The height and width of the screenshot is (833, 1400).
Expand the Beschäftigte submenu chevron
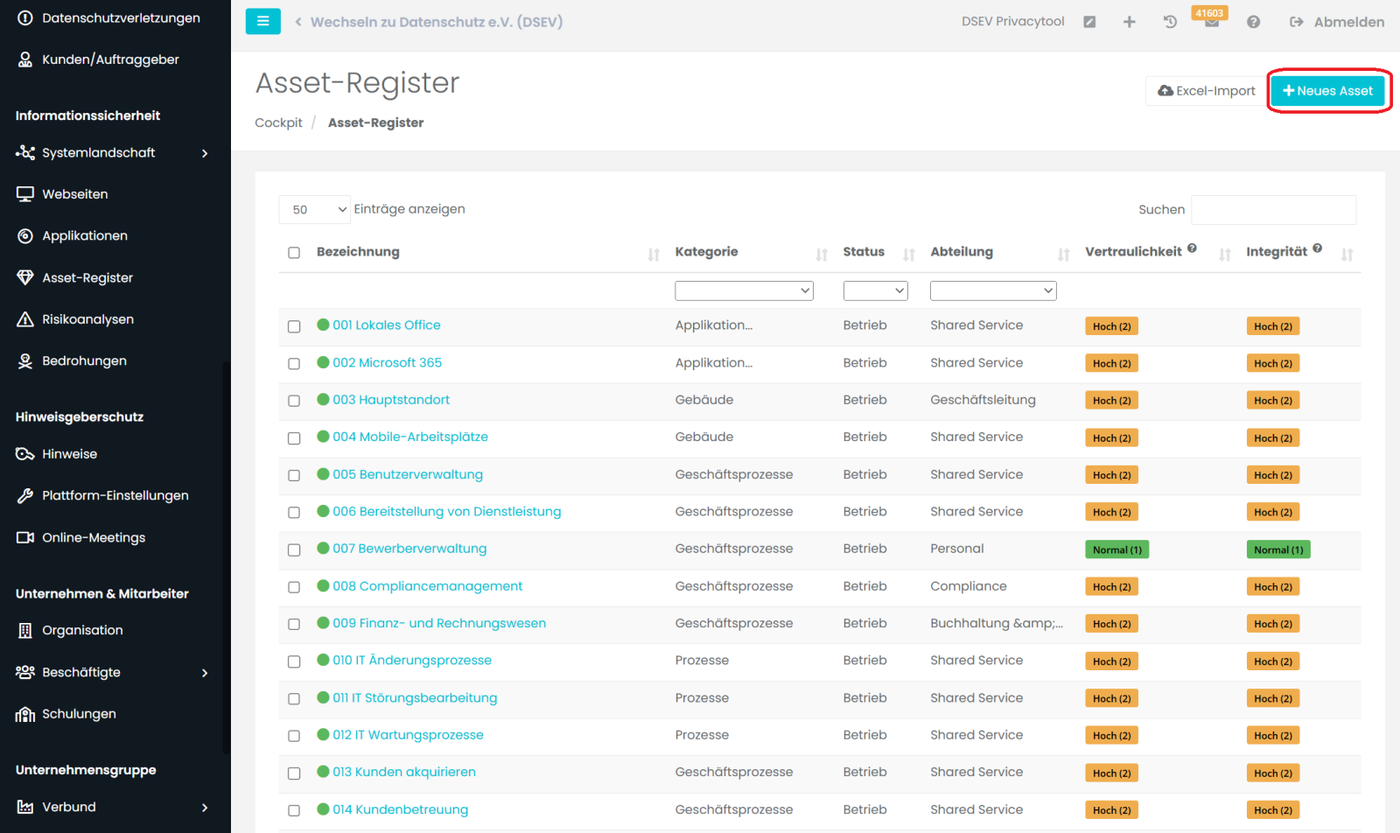[205, 673]
